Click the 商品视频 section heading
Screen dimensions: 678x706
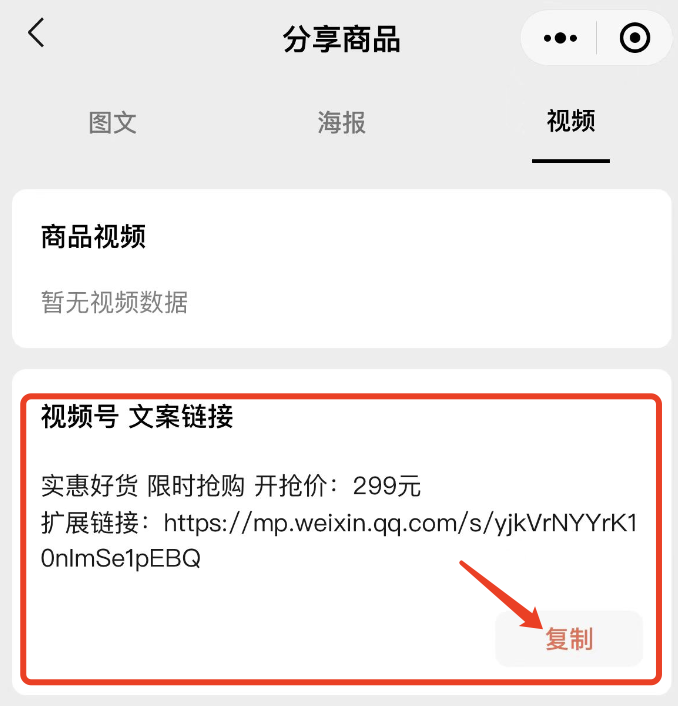(93, 236)
